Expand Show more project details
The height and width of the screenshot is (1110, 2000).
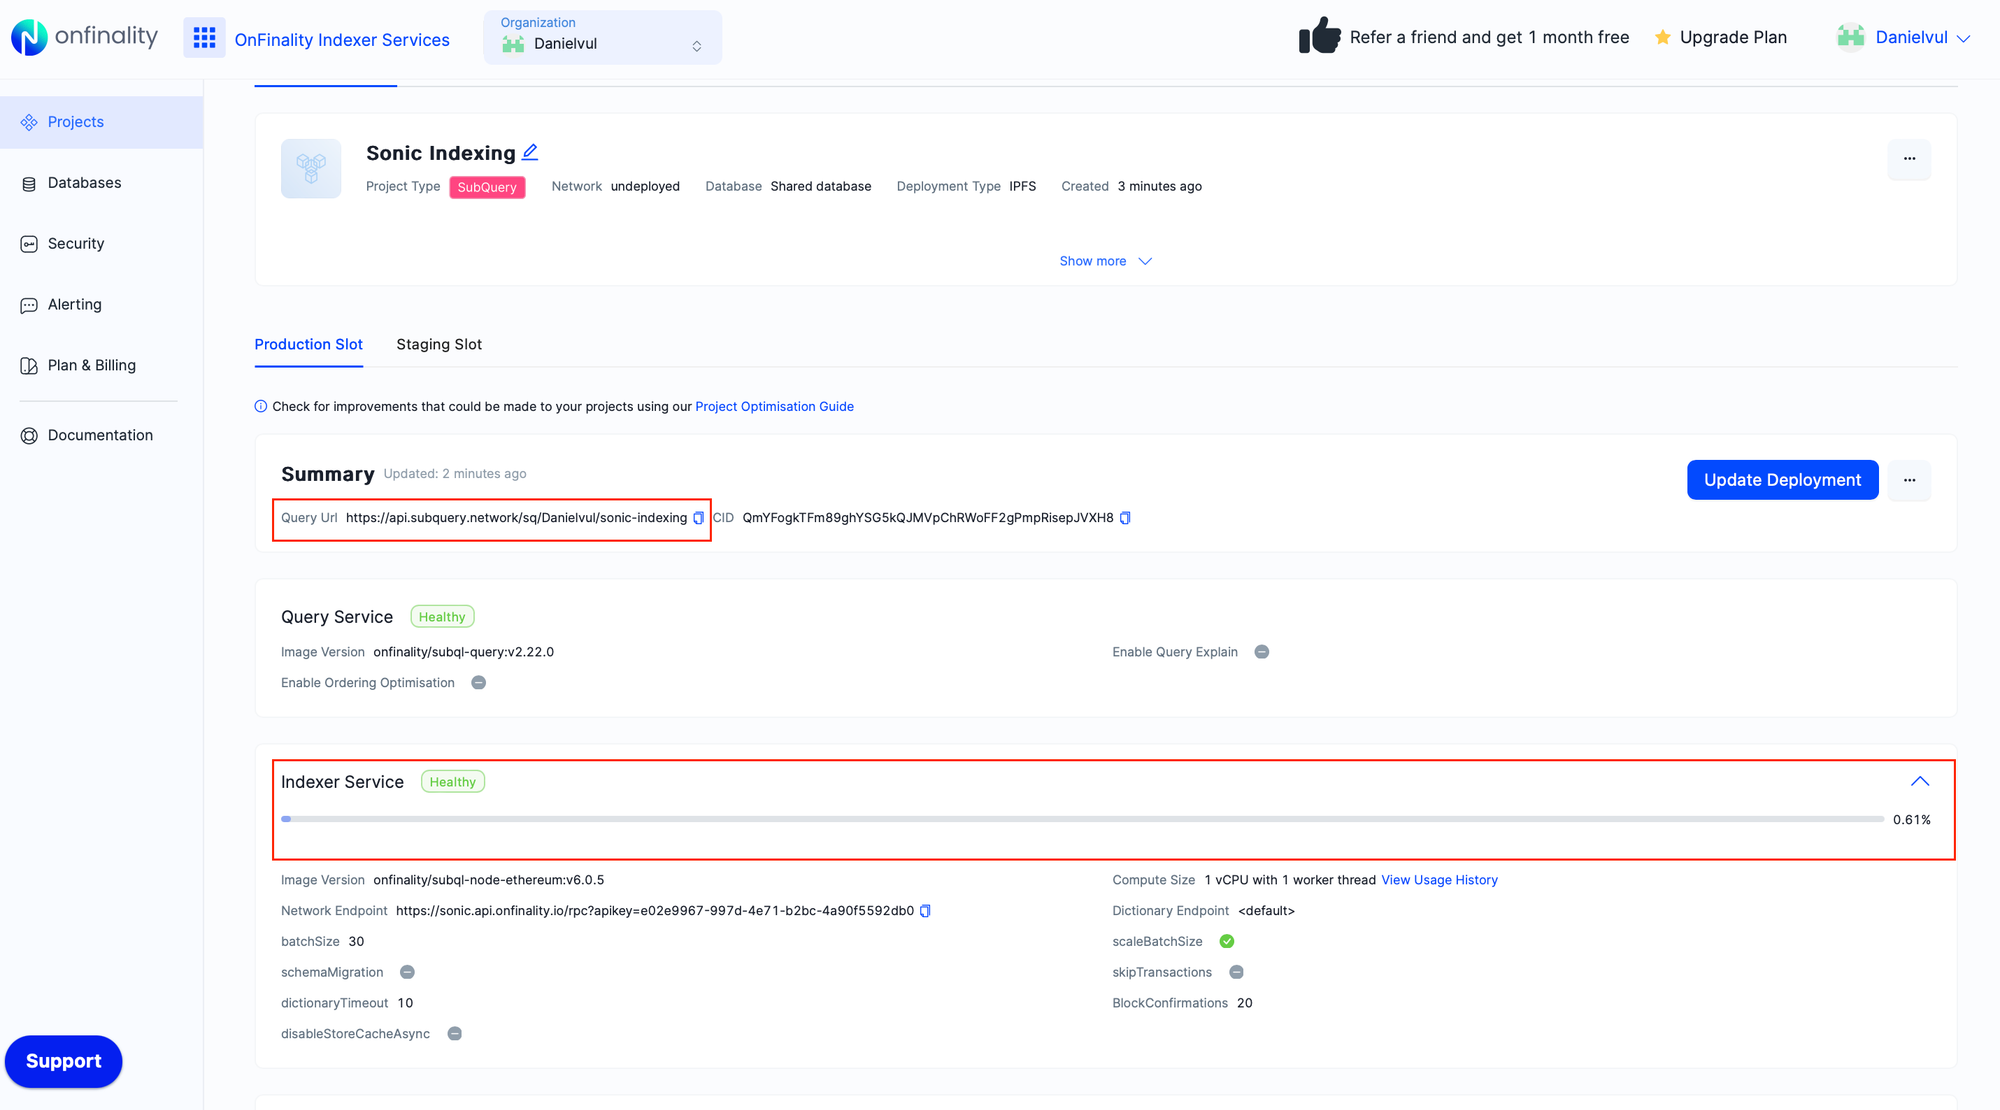[x=1105, y=260]
